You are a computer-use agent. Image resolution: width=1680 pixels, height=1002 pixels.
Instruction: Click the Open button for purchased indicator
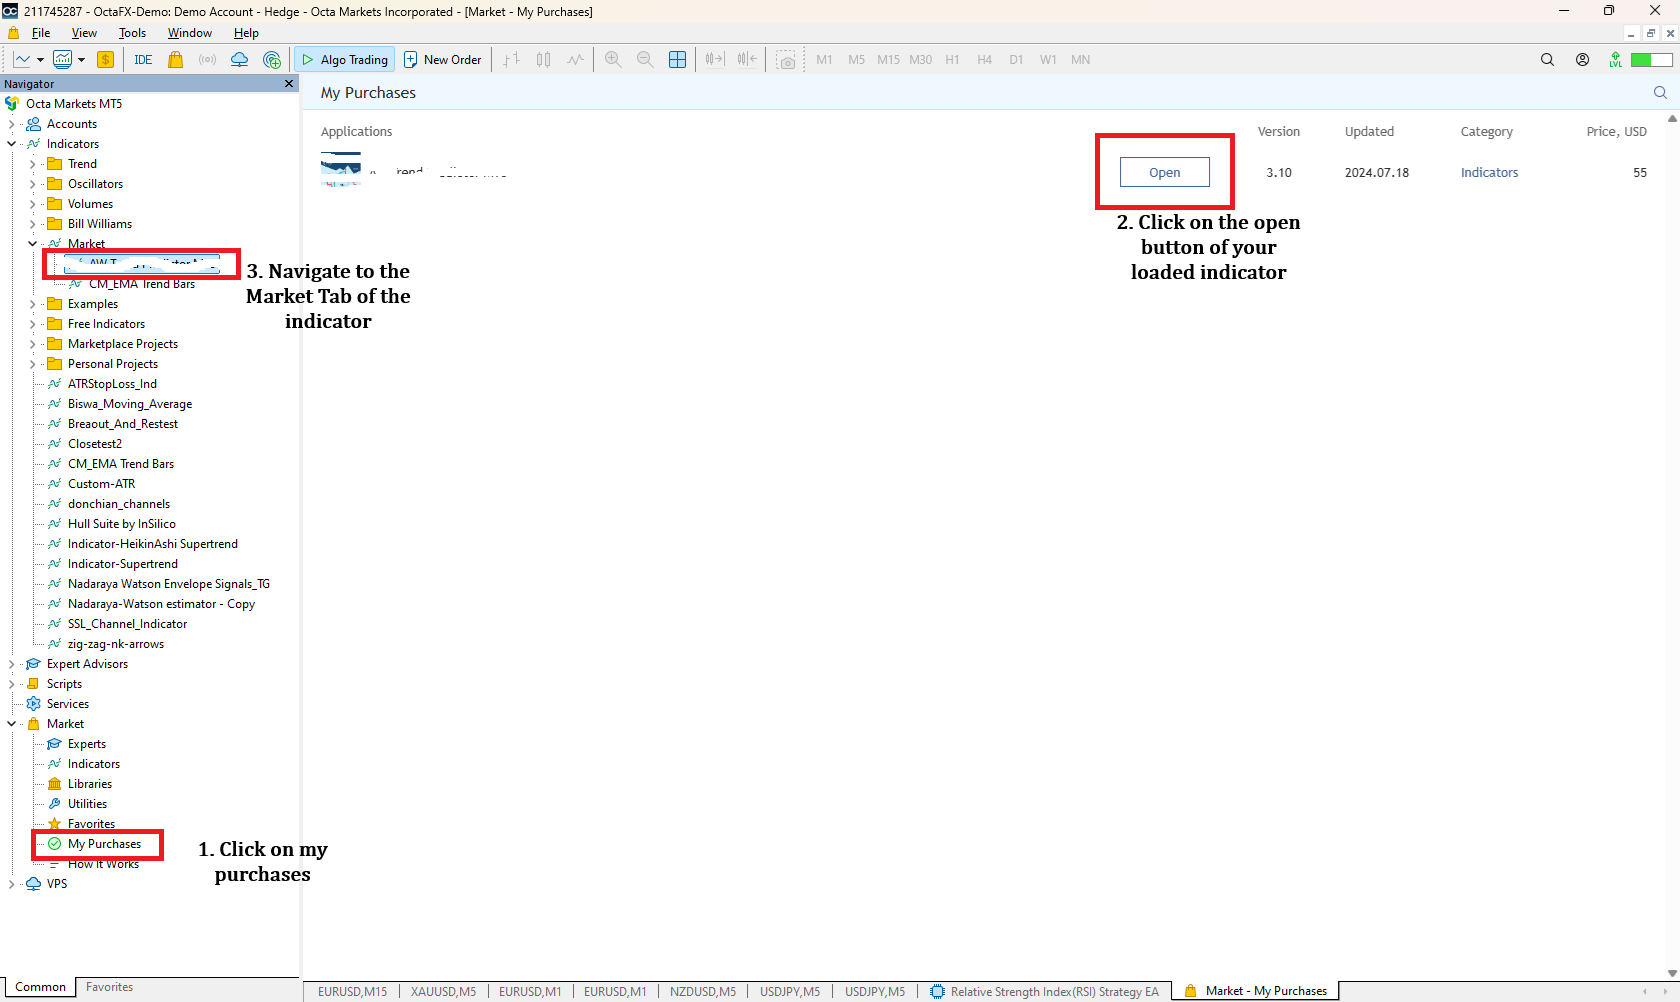point(1164,172)
